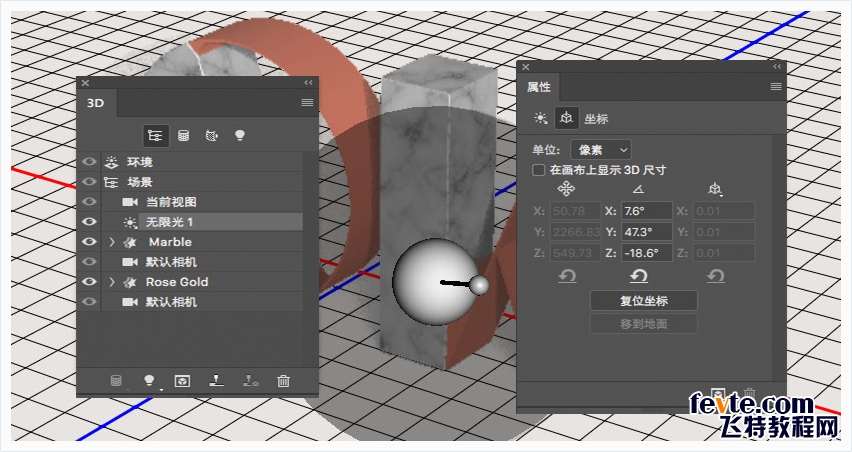852x452 pixels.
Task: Hide the Rose Gold mesh
Action: point(89,282)
